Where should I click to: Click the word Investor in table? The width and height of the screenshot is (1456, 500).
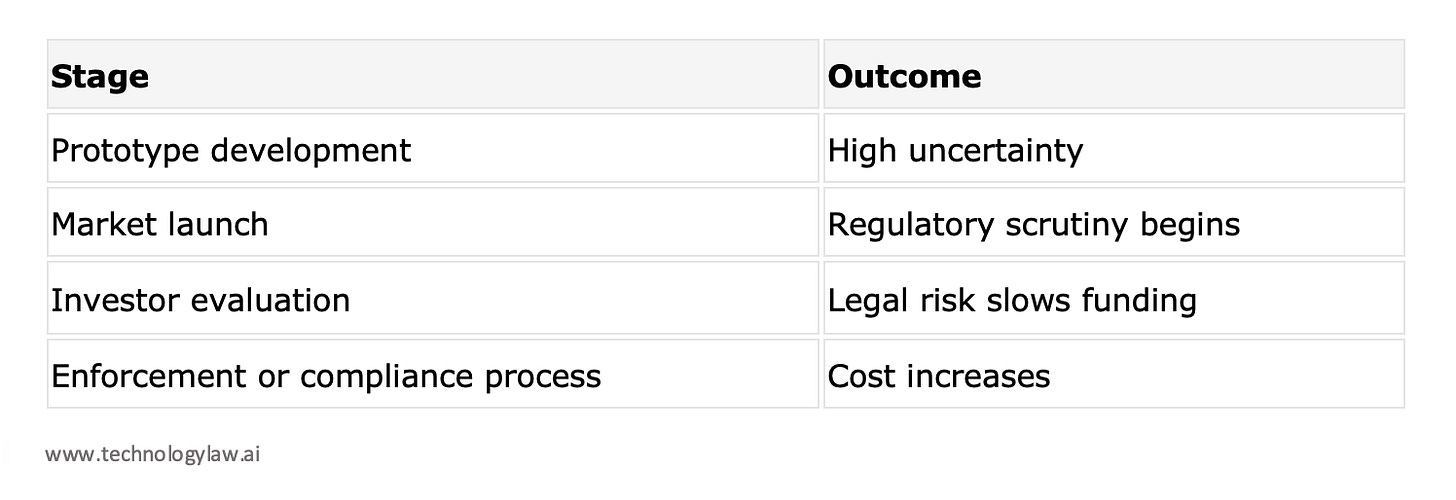pyautogui.click(x=107, y=299)
